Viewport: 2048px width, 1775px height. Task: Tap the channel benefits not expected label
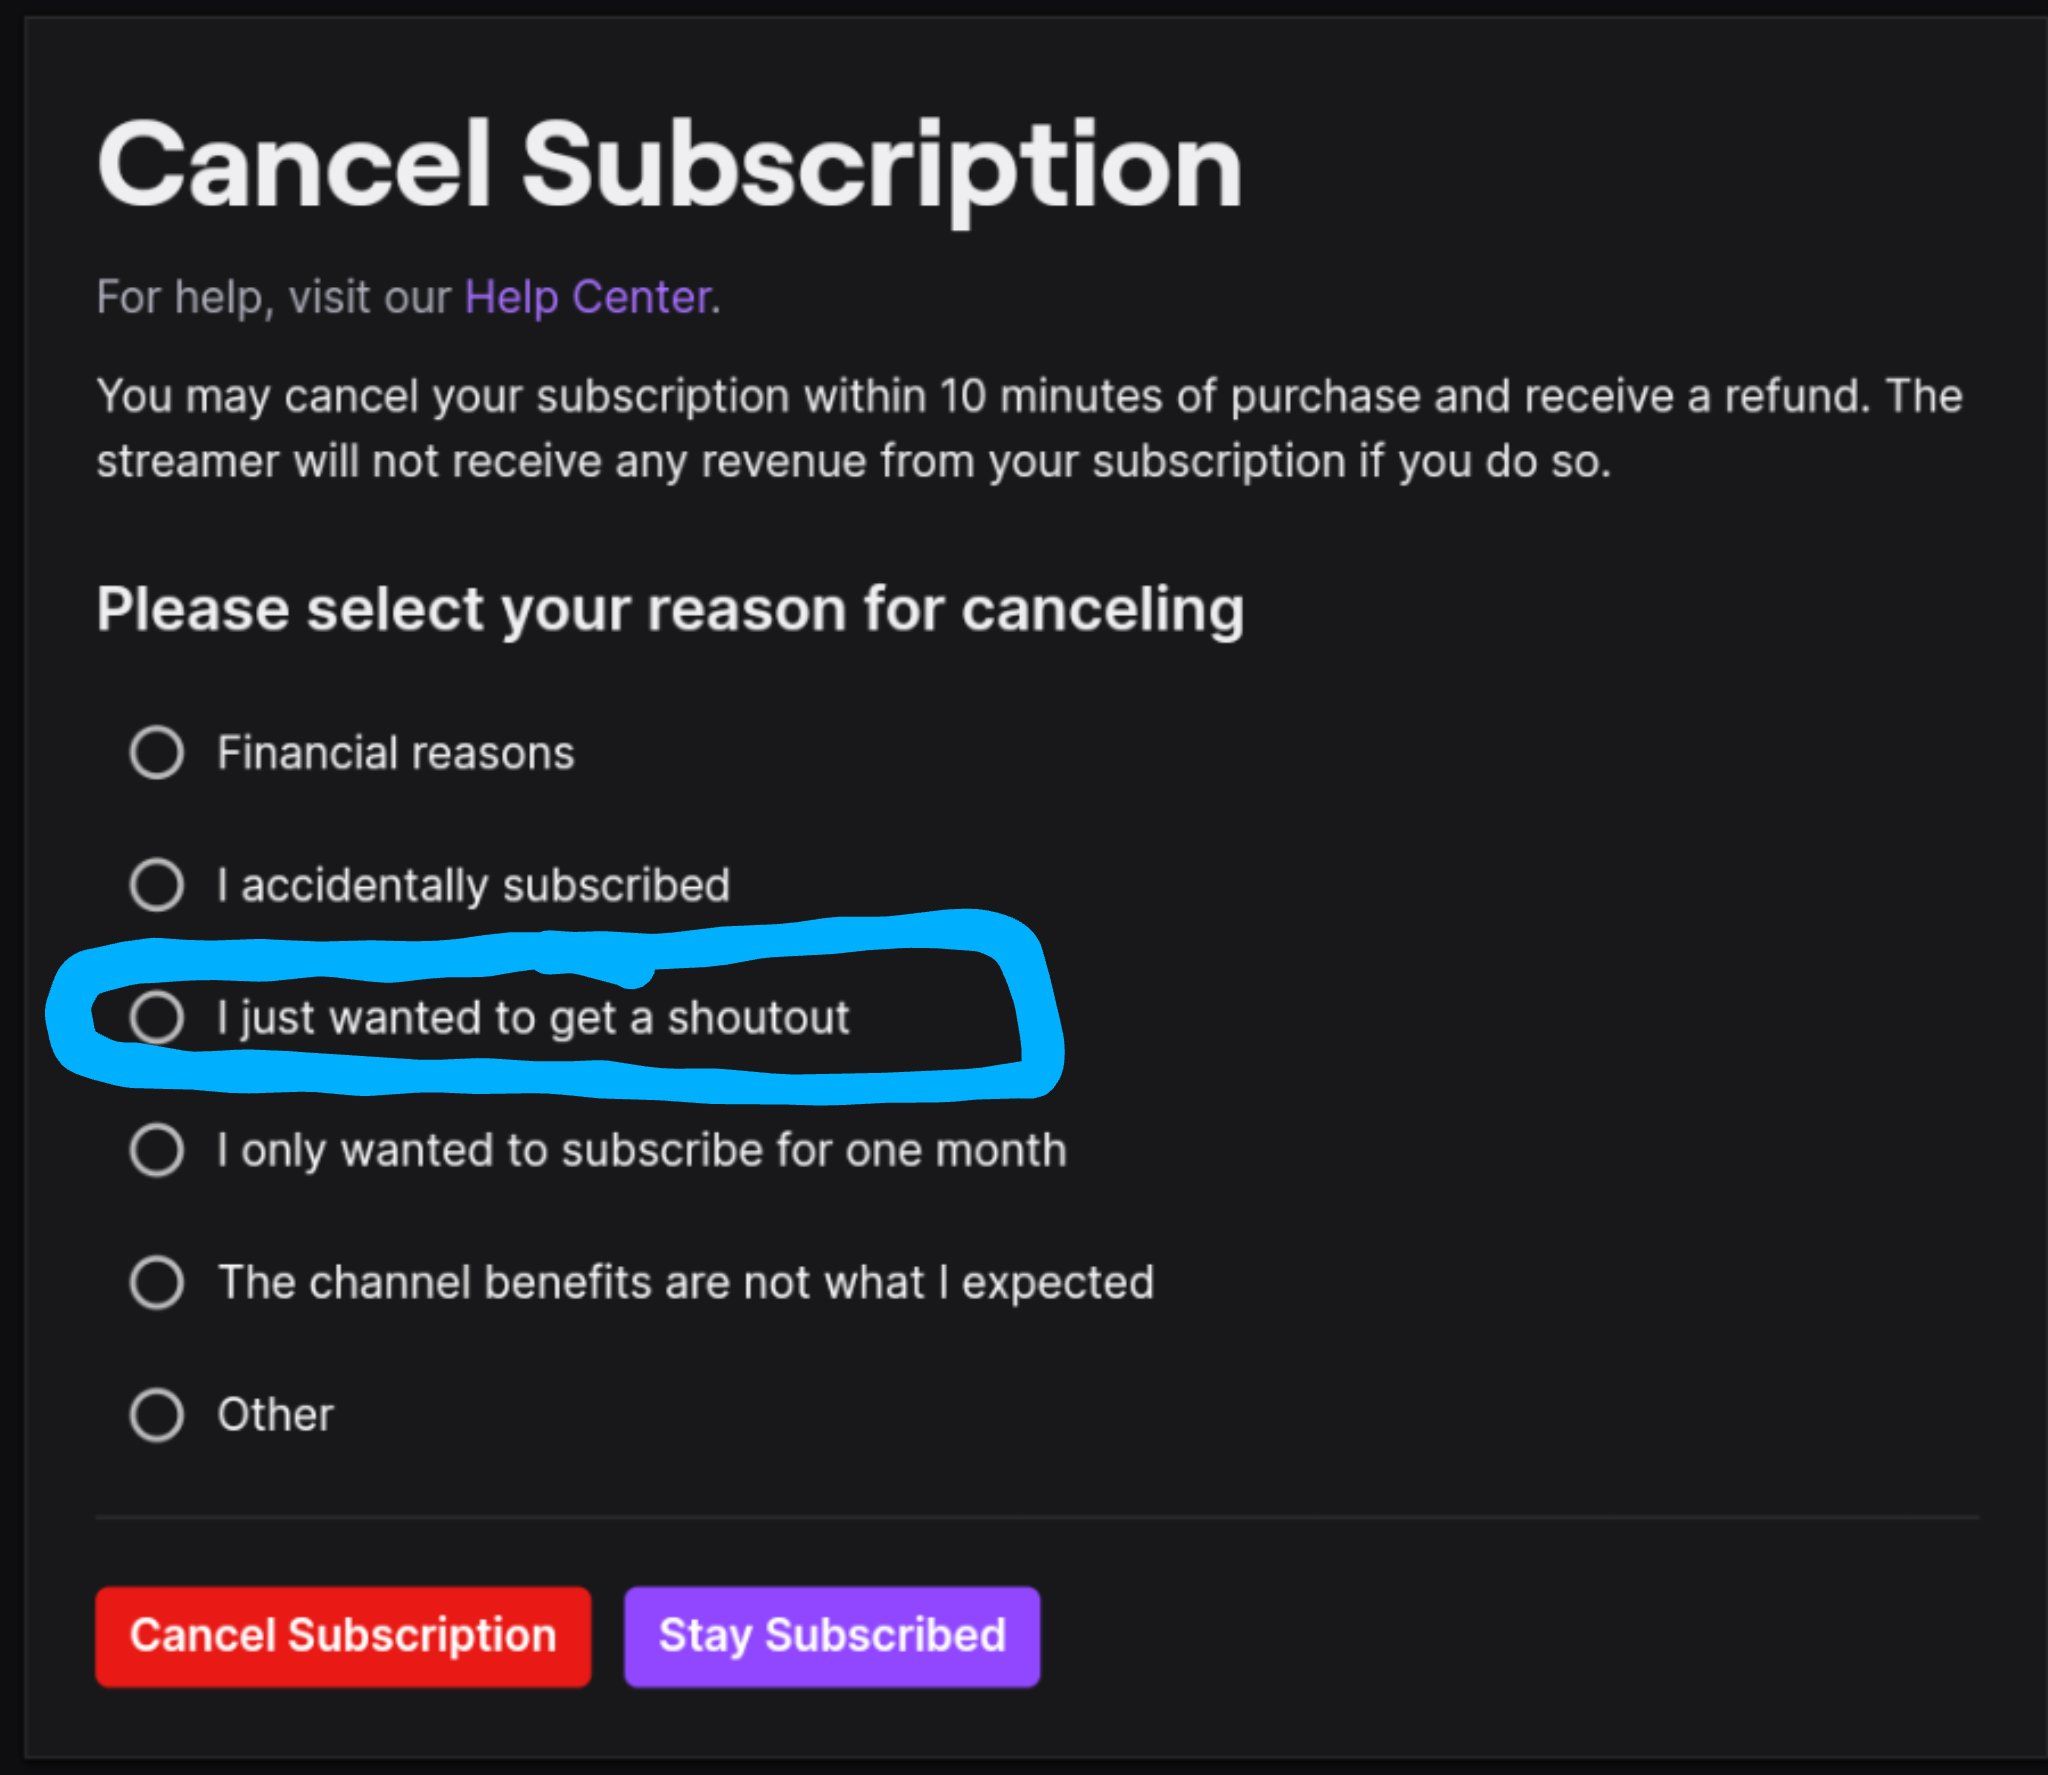686,1282
